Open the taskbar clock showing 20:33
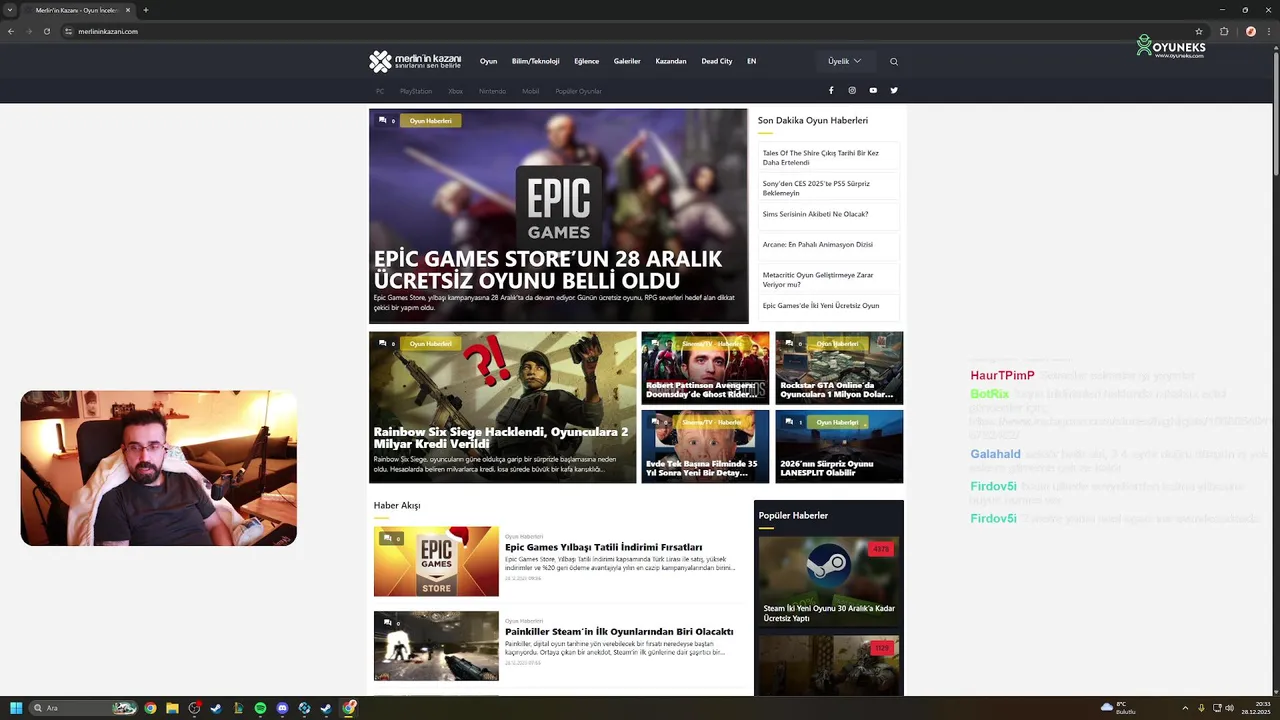1280x720 pixels. (x=1256, y=708)
